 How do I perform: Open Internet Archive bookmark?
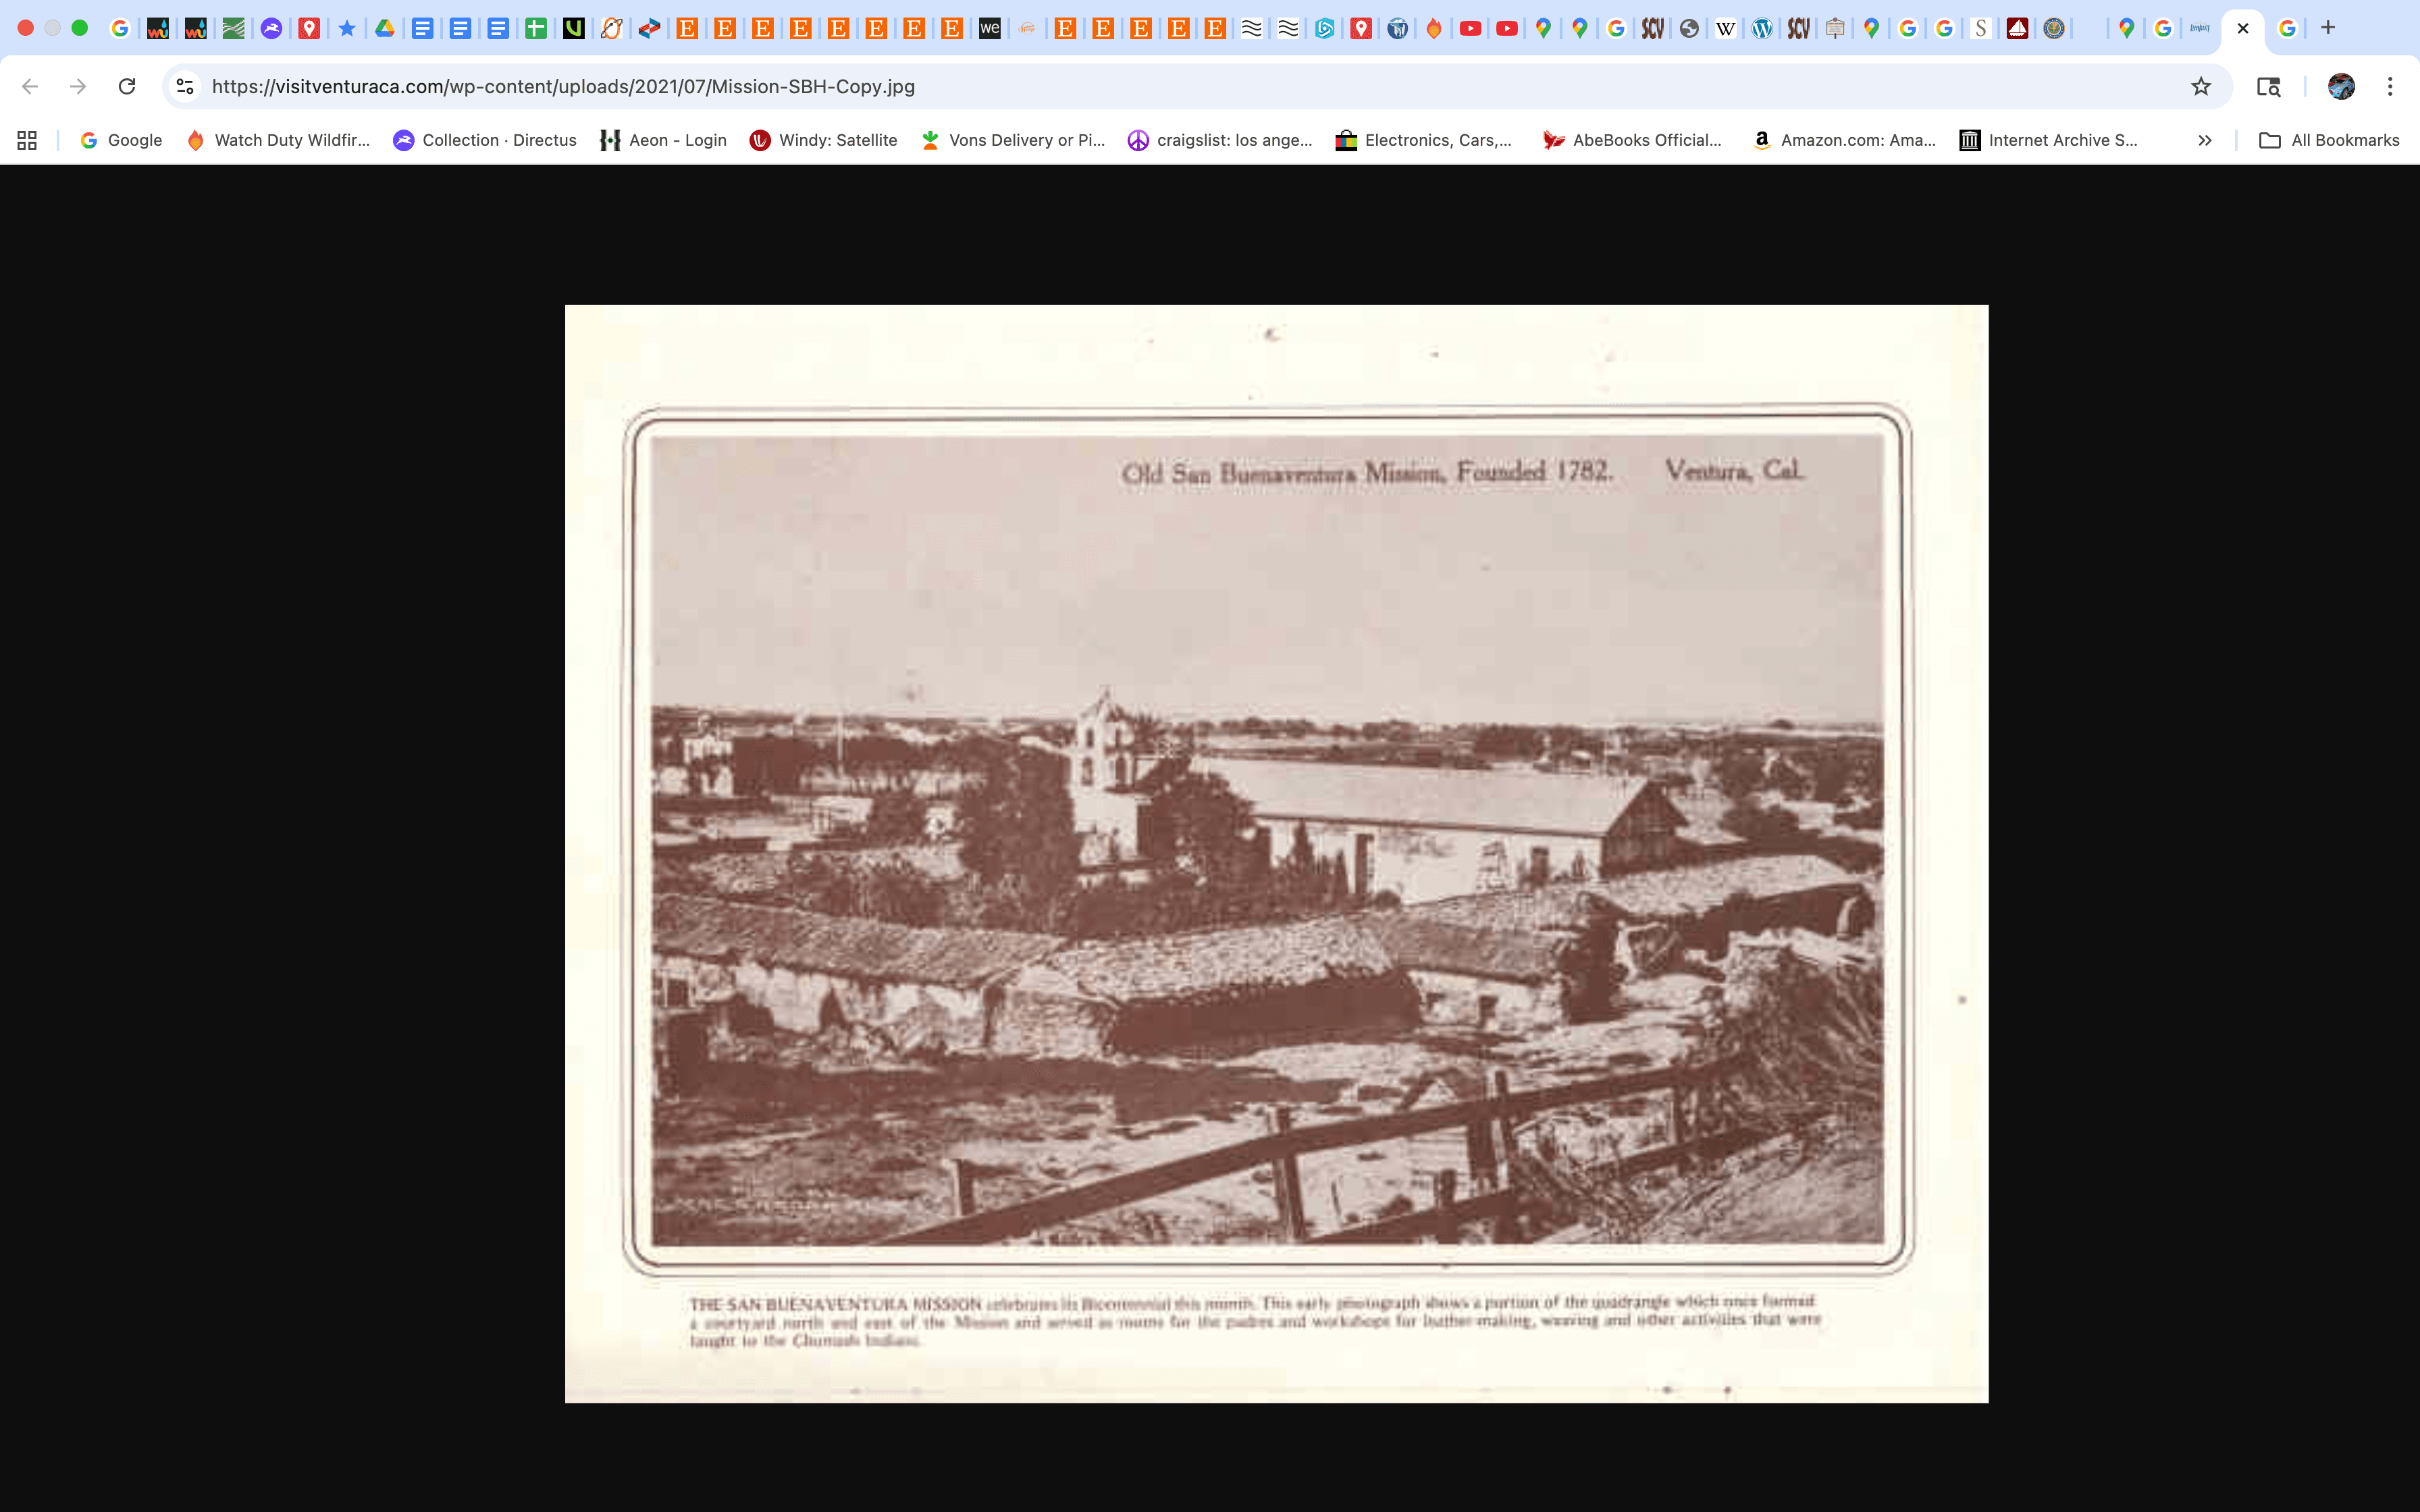2048,140
